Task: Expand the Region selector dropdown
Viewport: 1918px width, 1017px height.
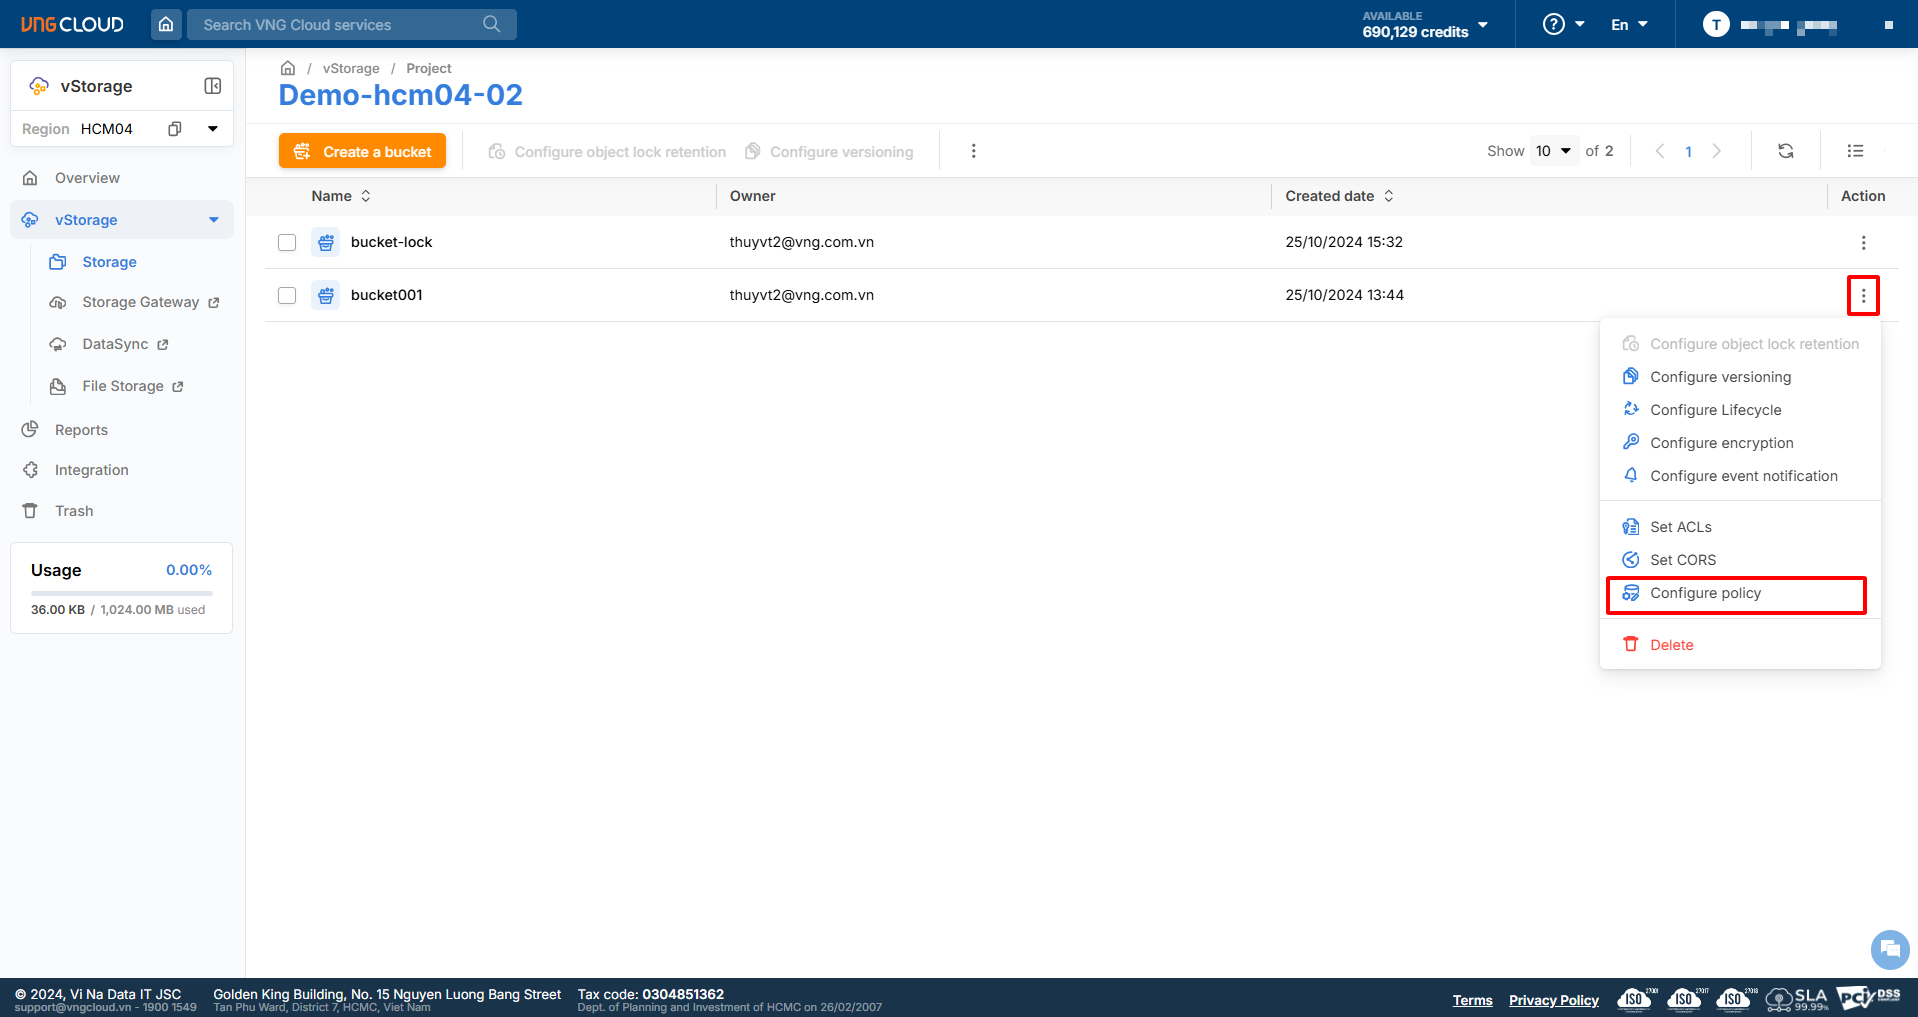Action: [x=212, y=129]
